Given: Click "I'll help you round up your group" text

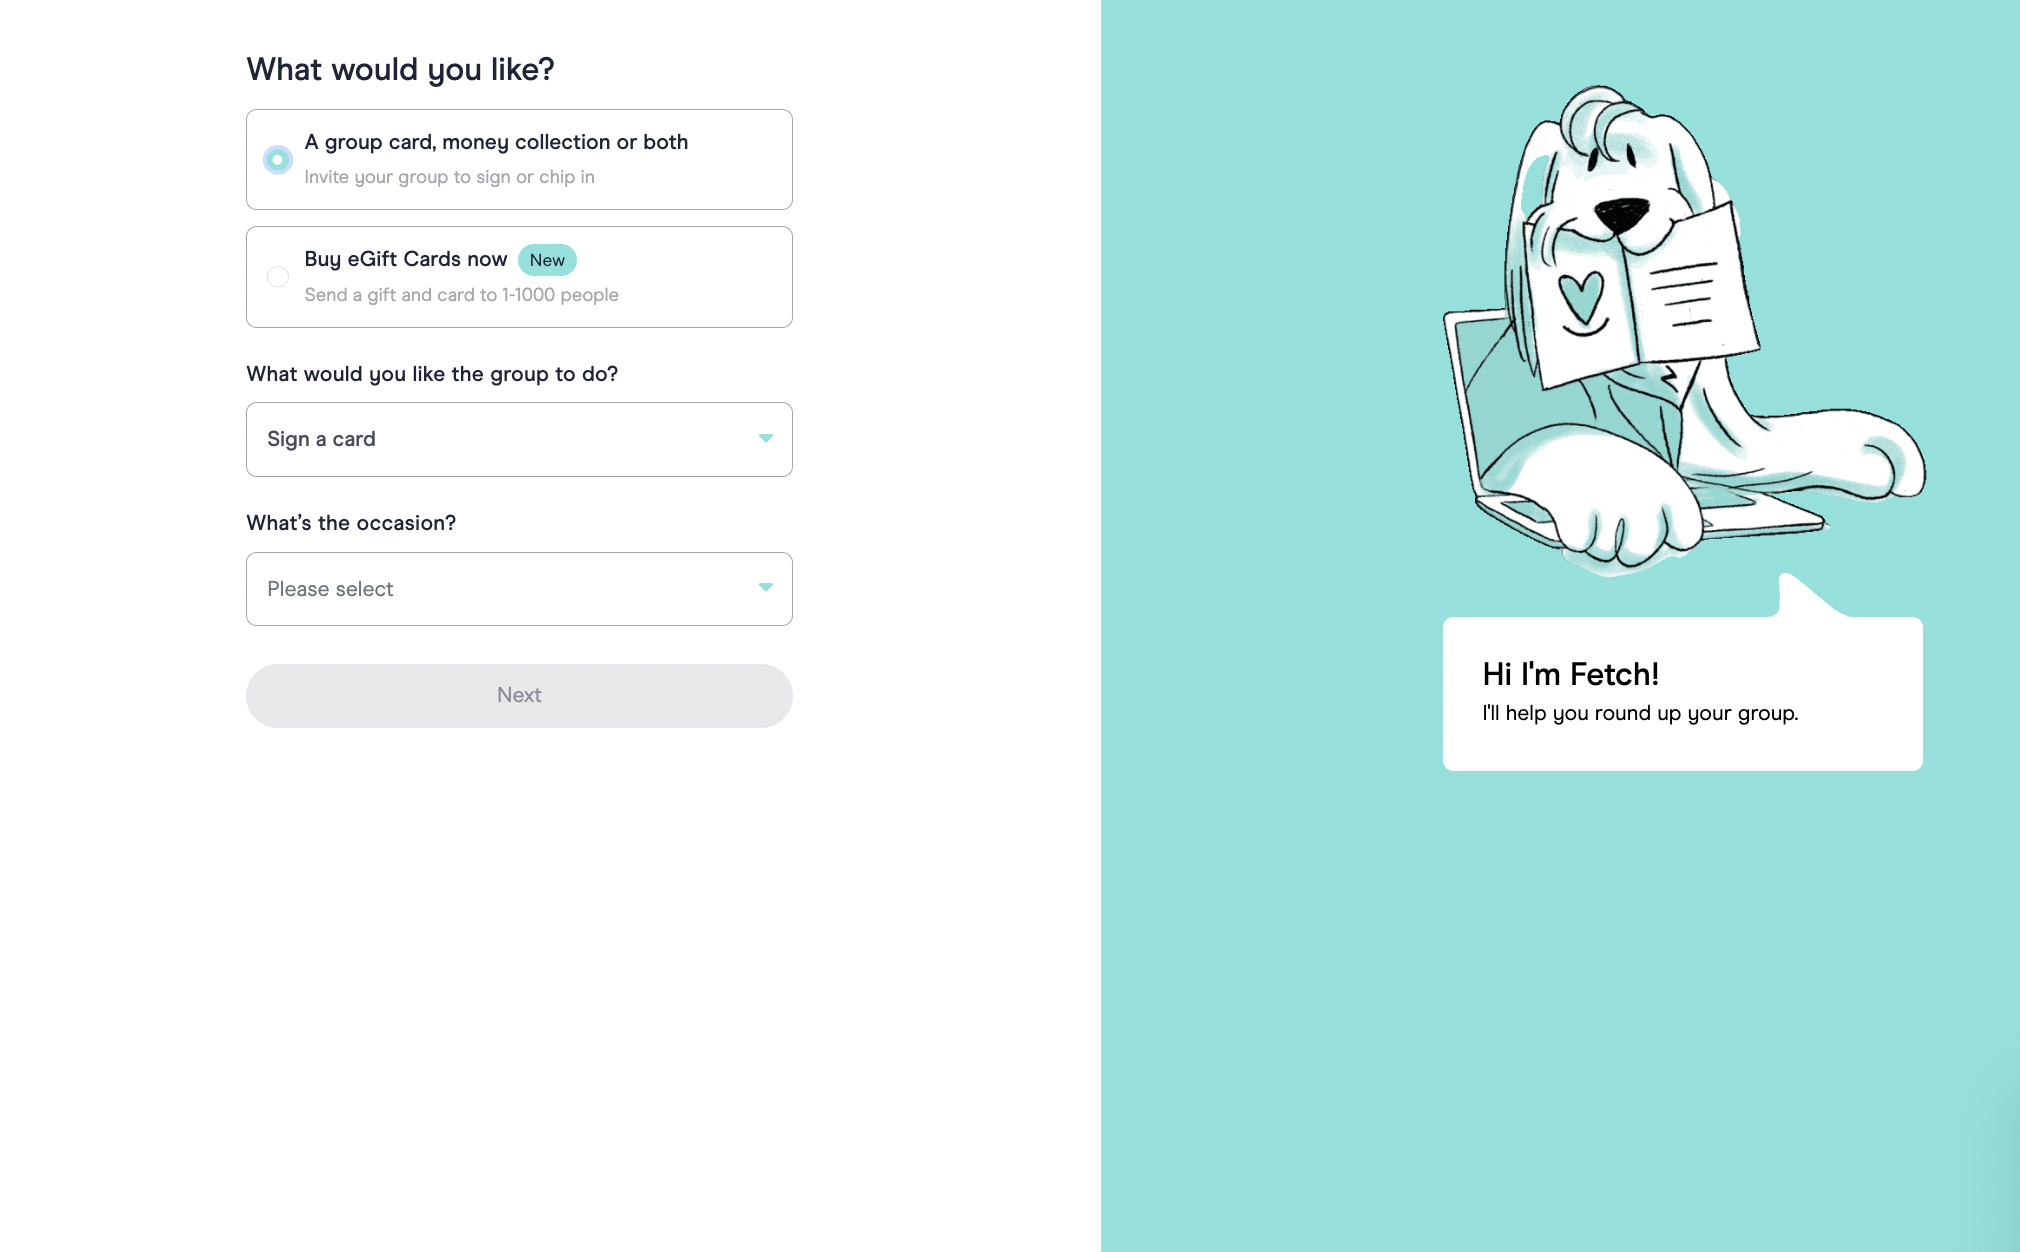Looking at the screenshot, I should (x=1640, y=713).
